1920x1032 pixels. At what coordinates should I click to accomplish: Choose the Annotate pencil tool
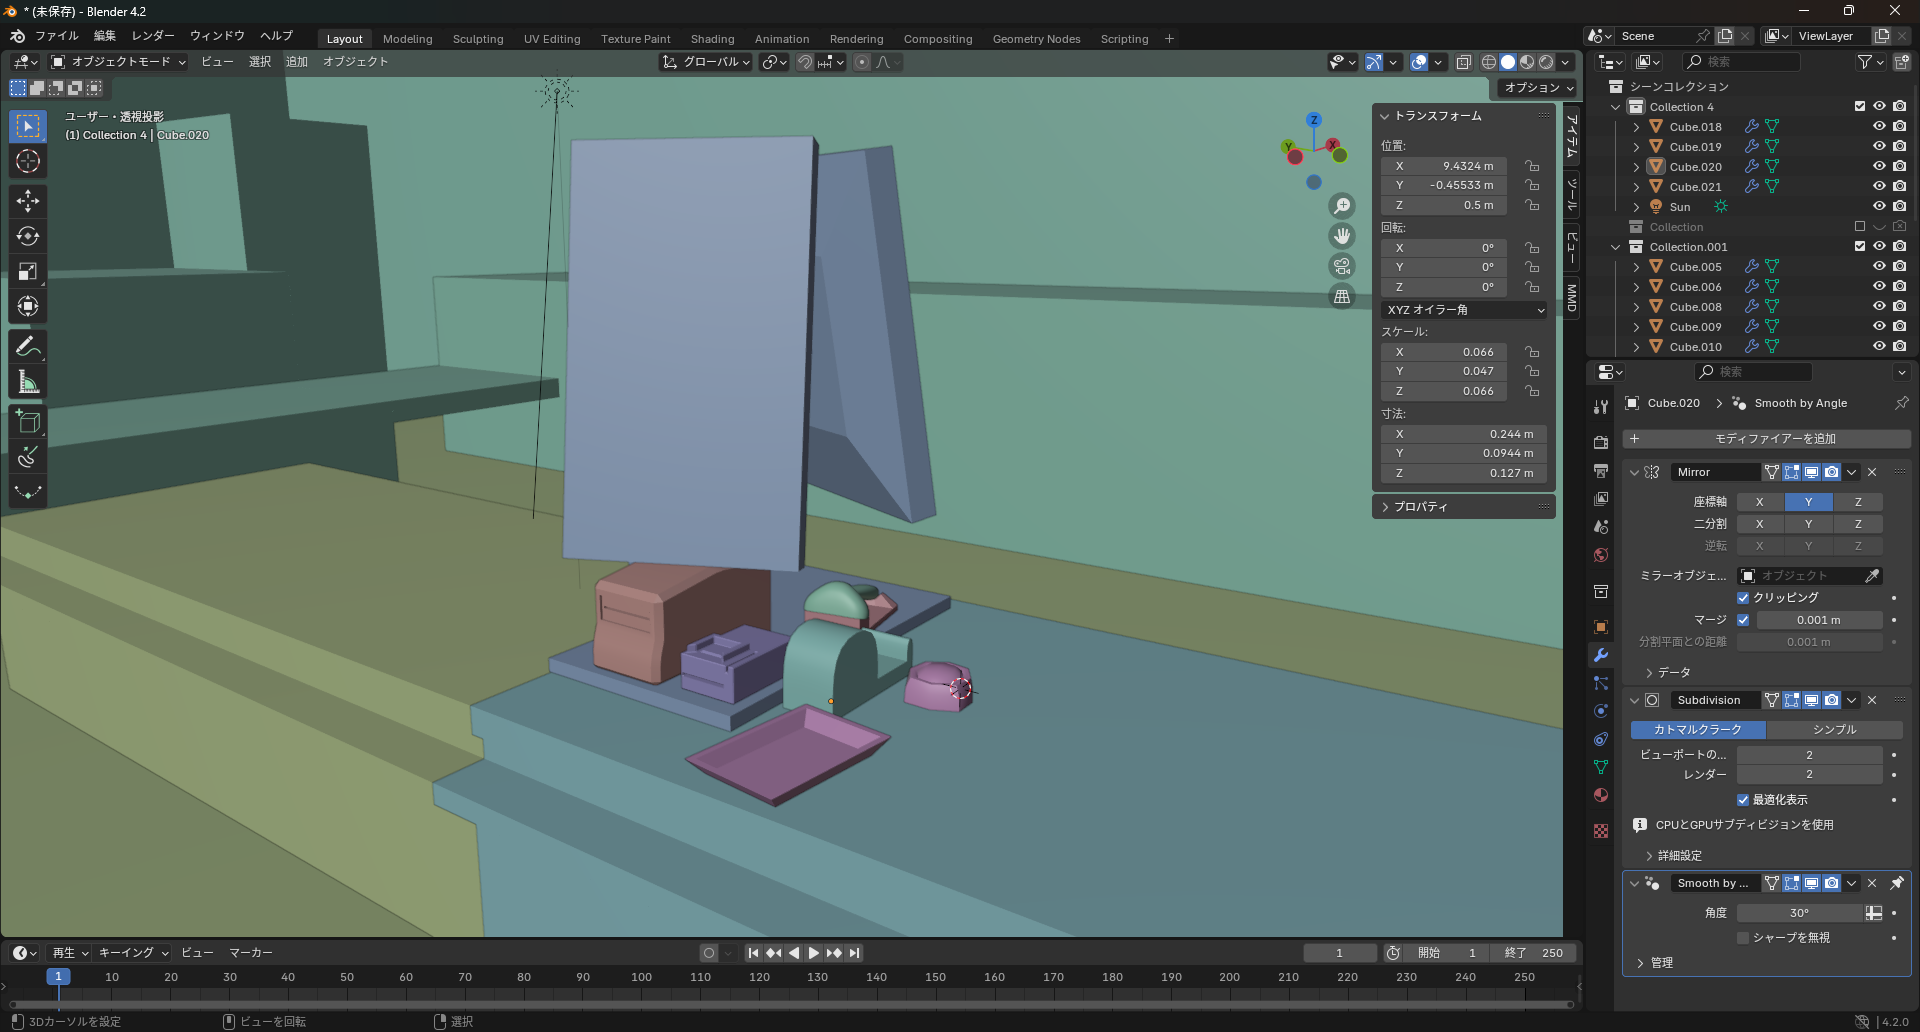pyautogui.click(x=28, y=347)
